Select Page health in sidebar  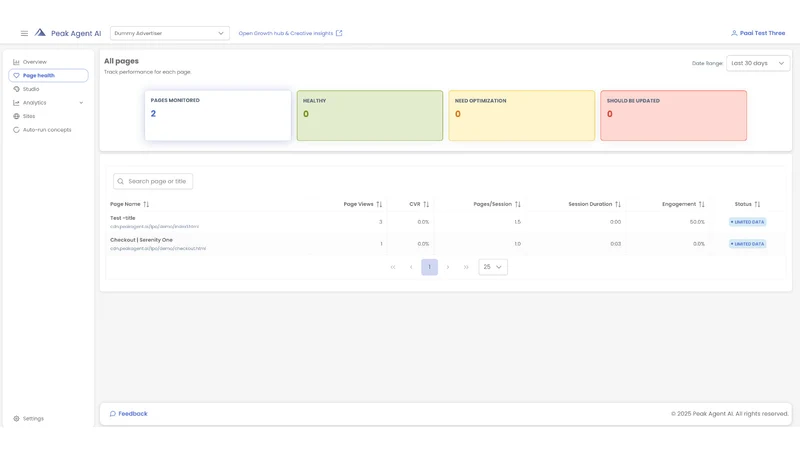click(x=48, y=76)
